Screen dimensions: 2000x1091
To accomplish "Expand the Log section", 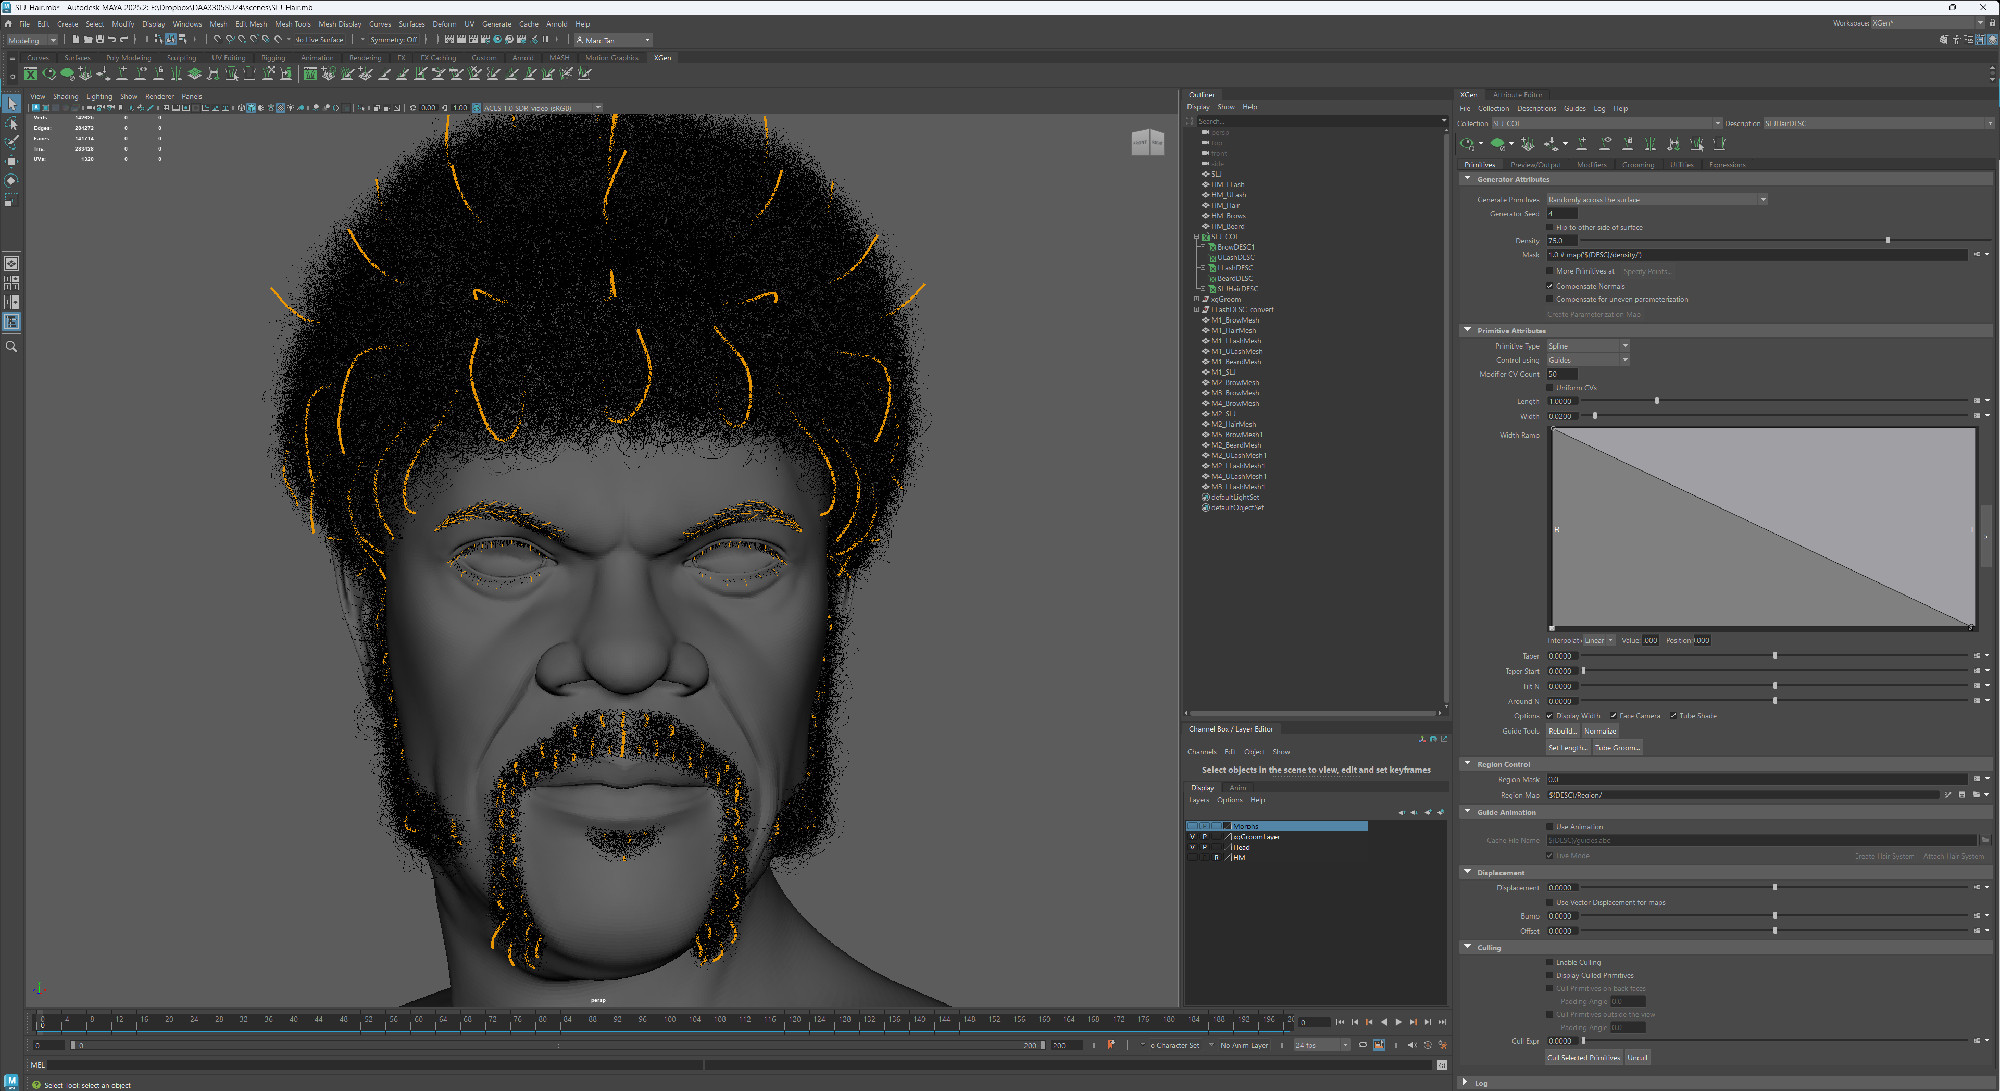I will tap(1467, 1083).
